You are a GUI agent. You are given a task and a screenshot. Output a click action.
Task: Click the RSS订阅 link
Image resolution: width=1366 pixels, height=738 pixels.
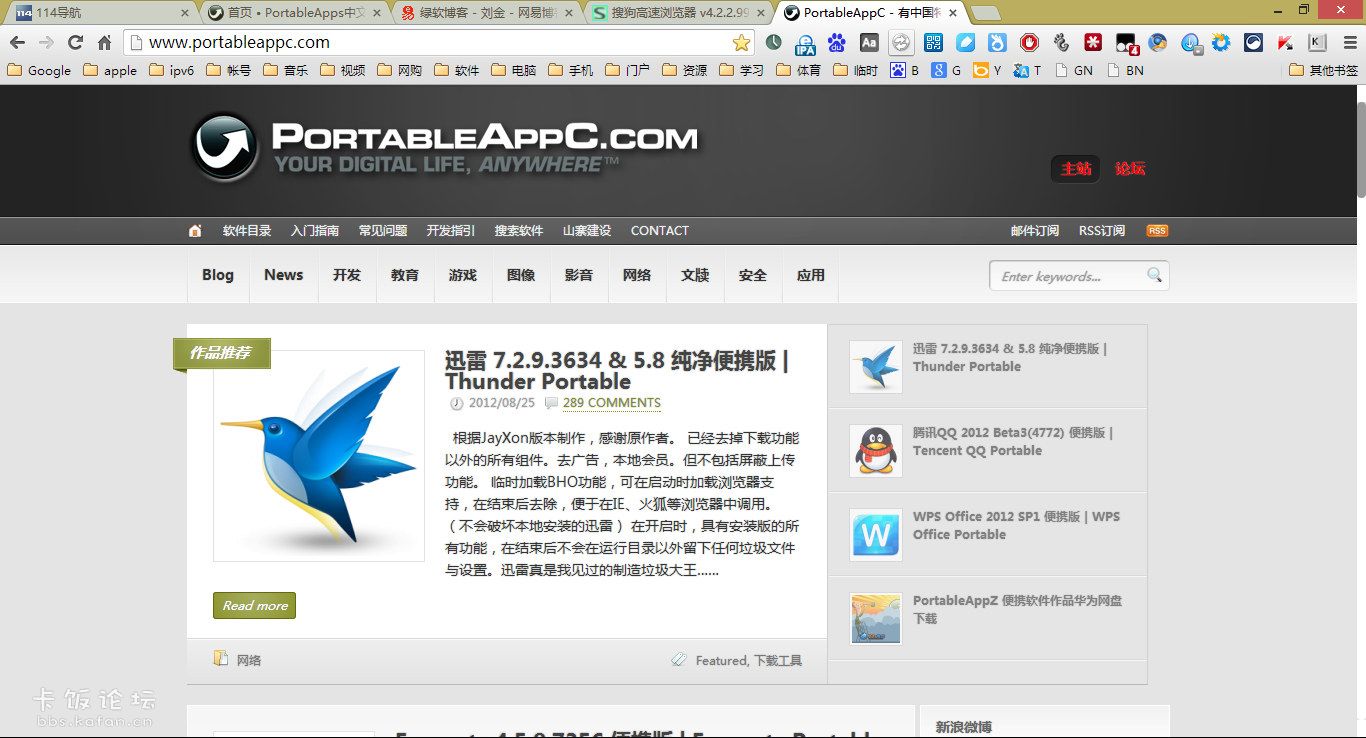pyautogui.click(x=1101, y=231)
